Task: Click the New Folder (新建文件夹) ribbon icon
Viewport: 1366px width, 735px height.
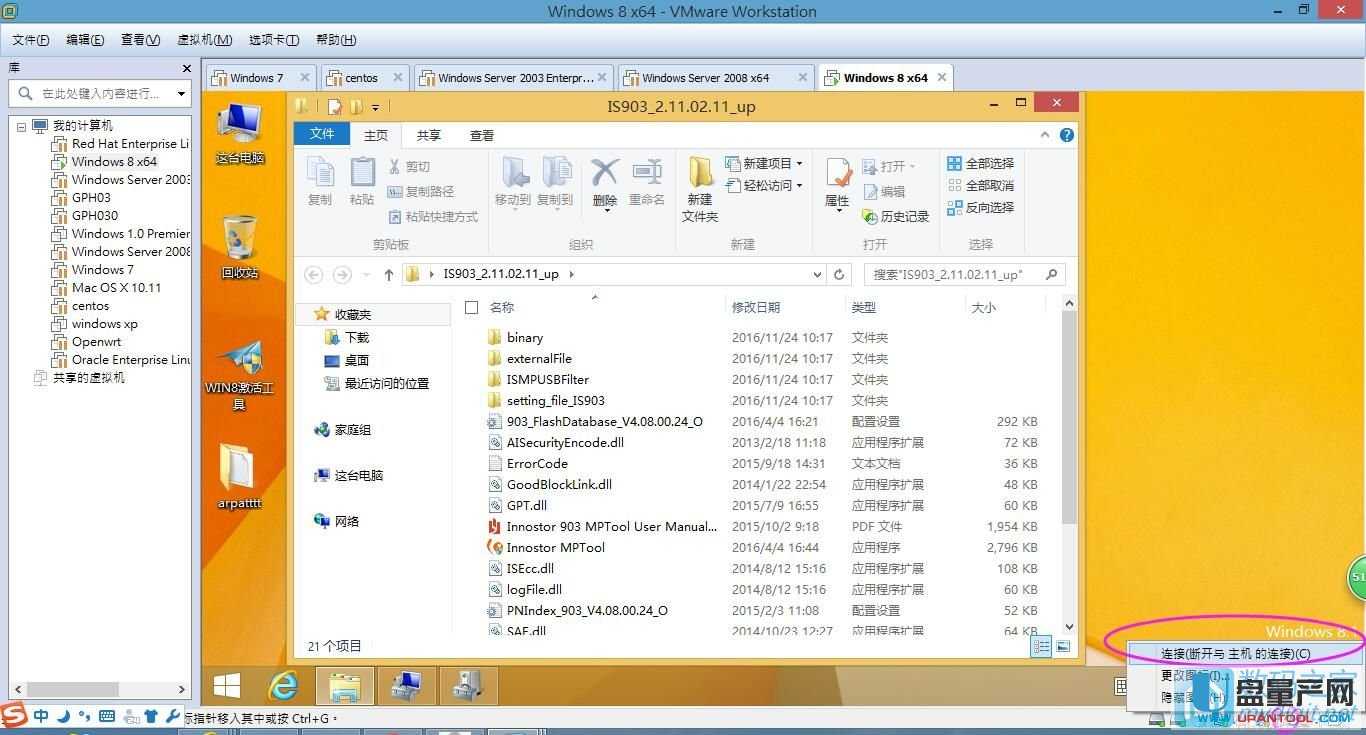Action: coord(700,189)
